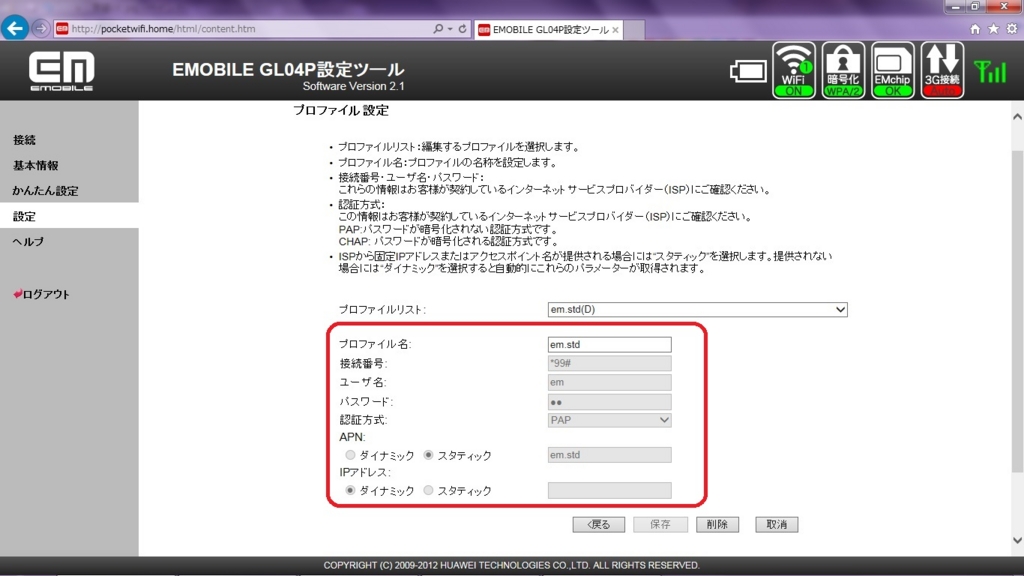The image size is (1024, 576).
Task: Click the パスワード field
Action: pyautogui.click(x=609, y=402)
